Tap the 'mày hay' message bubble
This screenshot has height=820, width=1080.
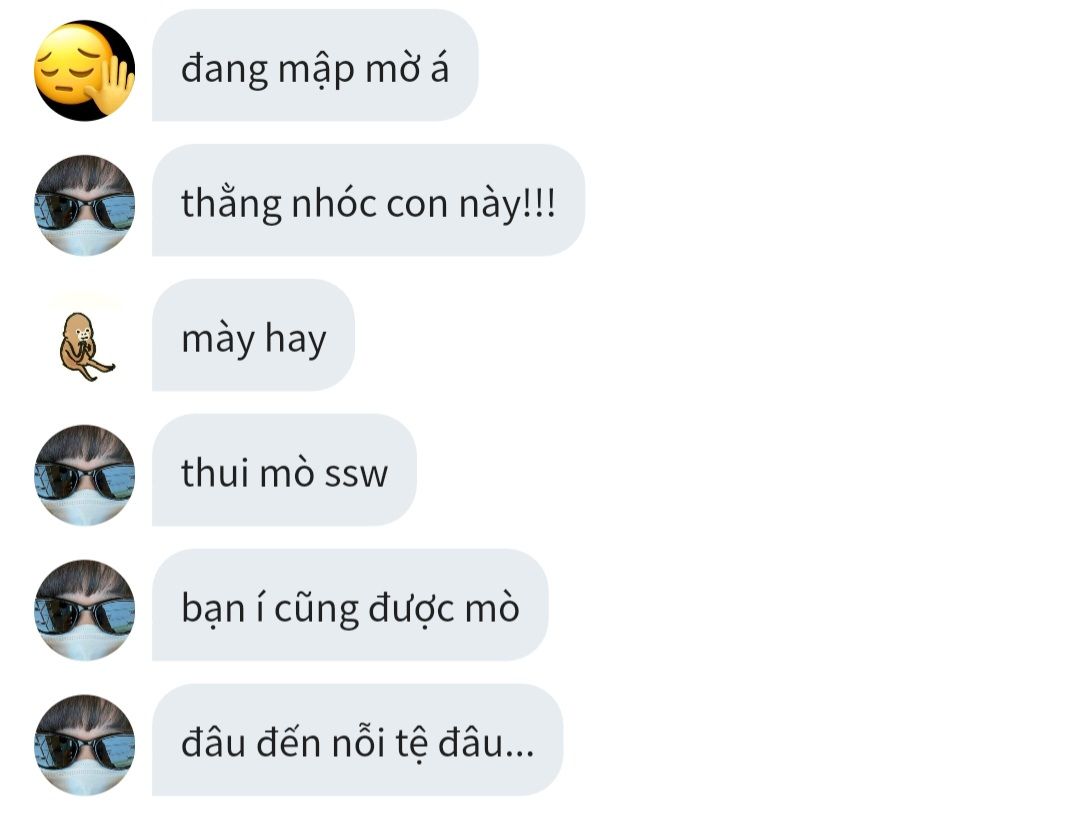(253, 335)
